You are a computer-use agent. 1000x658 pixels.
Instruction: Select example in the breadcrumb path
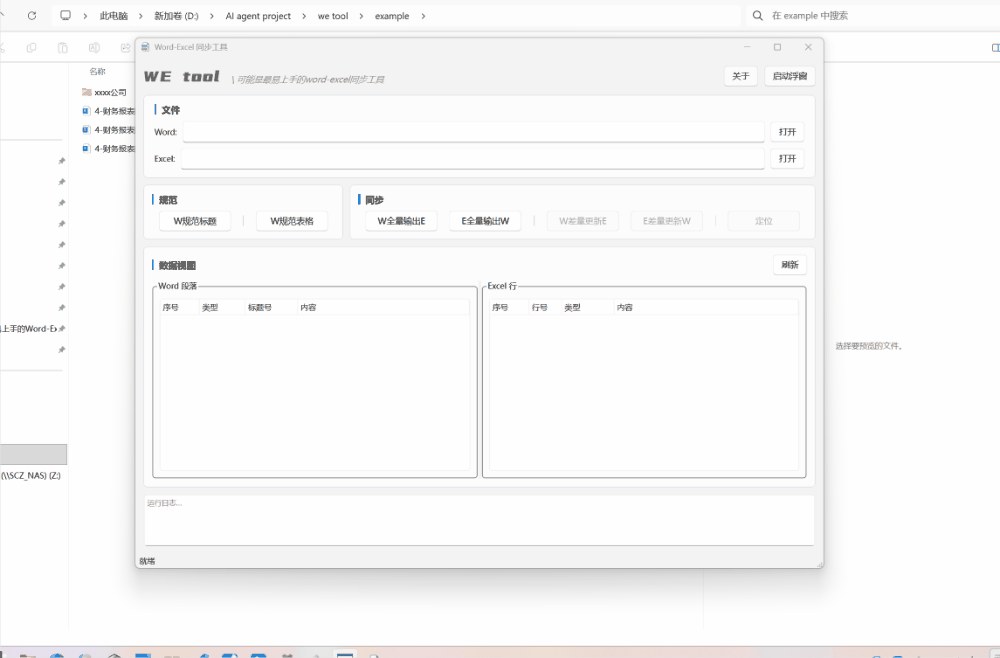[392, 16]
